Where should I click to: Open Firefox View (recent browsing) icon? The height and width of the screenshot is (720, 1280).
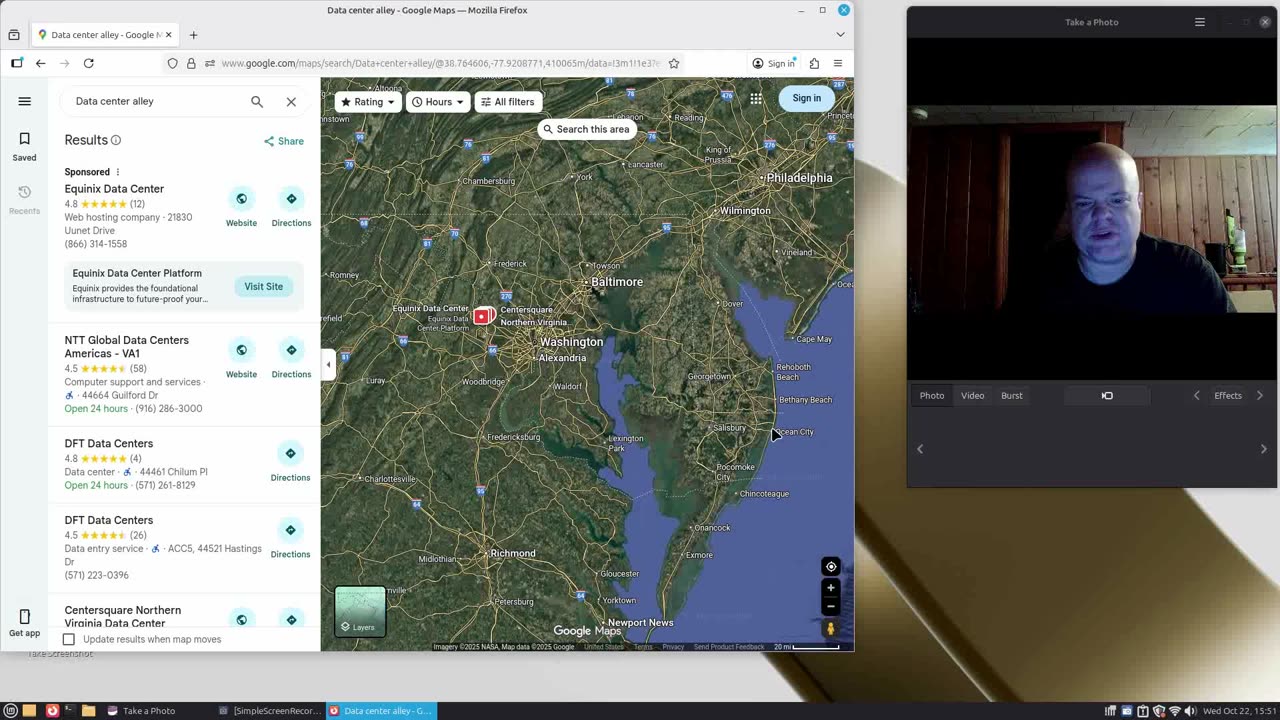[14, 35]
